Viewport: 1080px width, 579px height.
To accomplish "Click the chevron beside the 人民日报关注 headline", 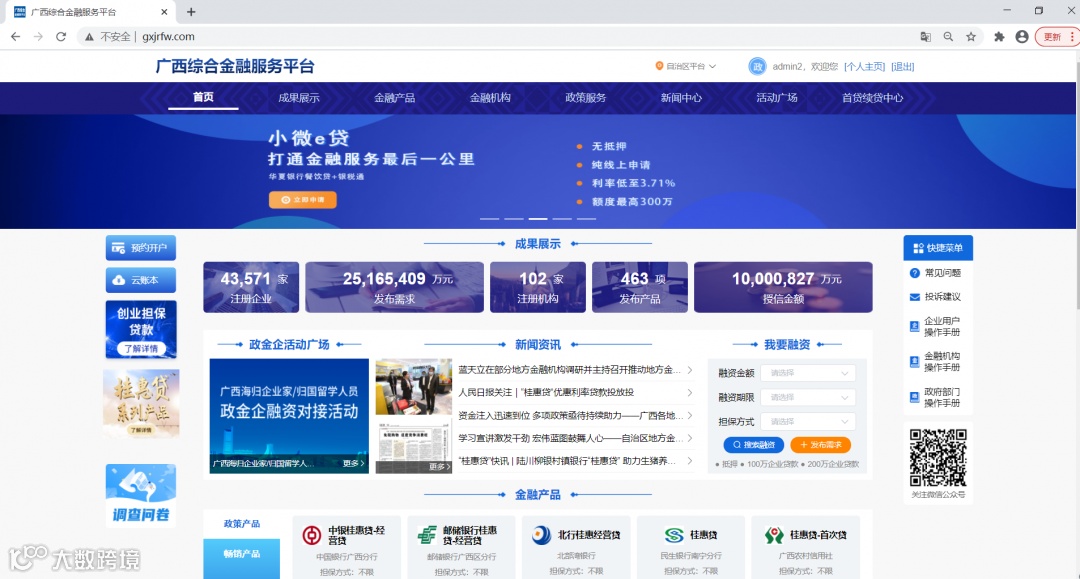I will (x=689, y=392).
